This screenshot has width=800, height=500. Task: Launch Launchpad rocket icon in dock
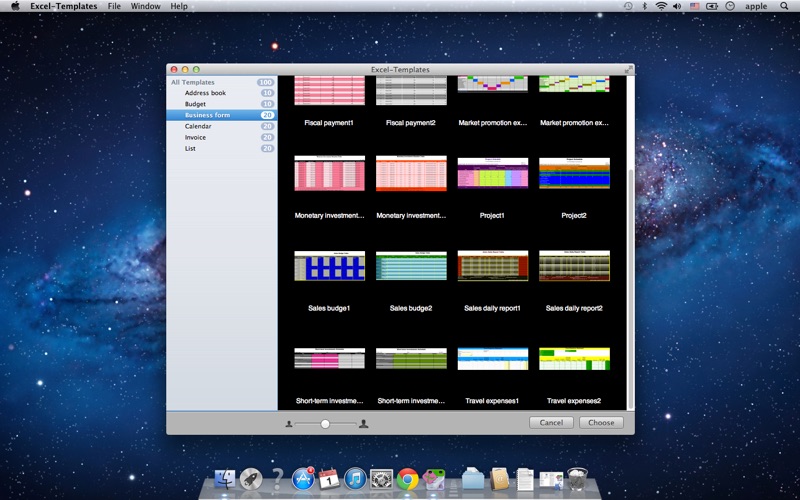coord(251,479)
